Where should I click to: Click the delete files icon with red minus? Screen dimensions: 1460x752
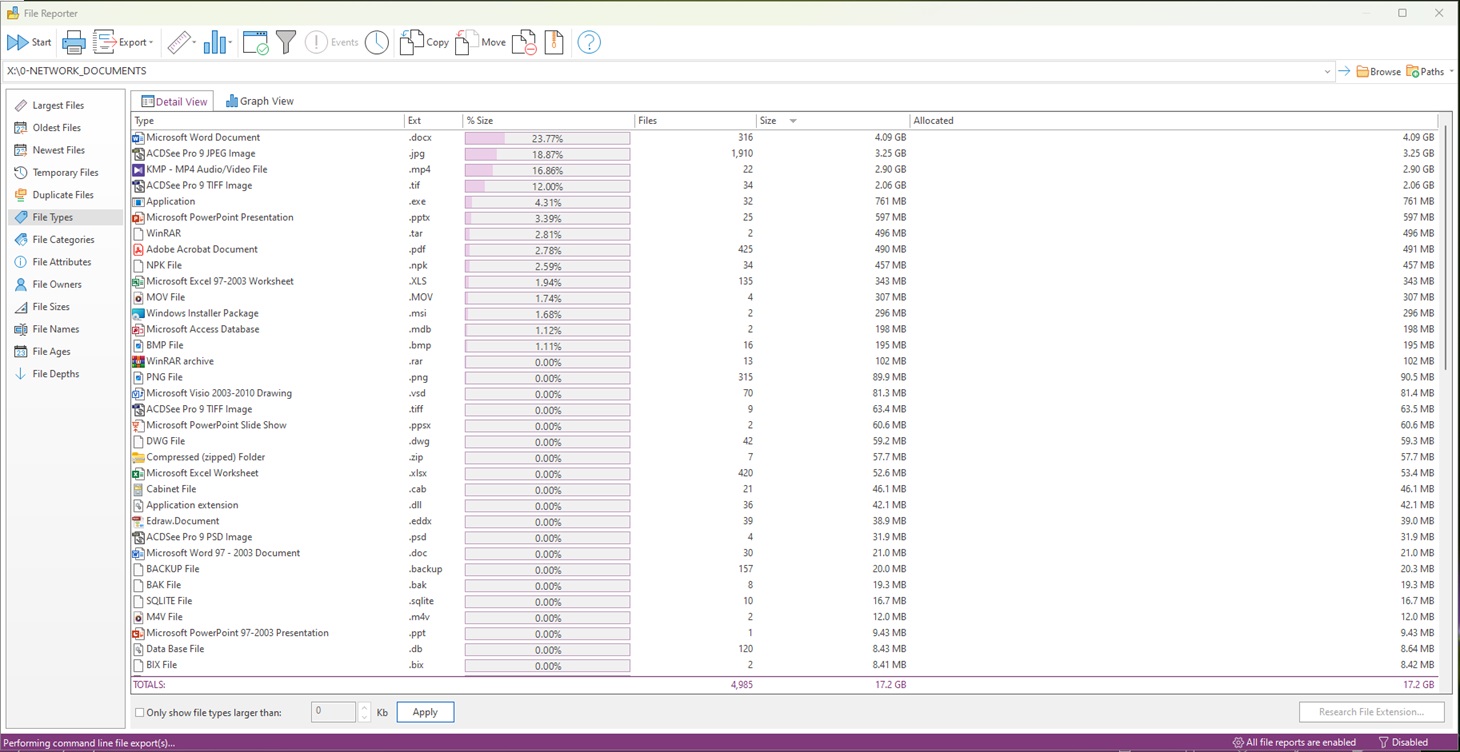point(524,42)
